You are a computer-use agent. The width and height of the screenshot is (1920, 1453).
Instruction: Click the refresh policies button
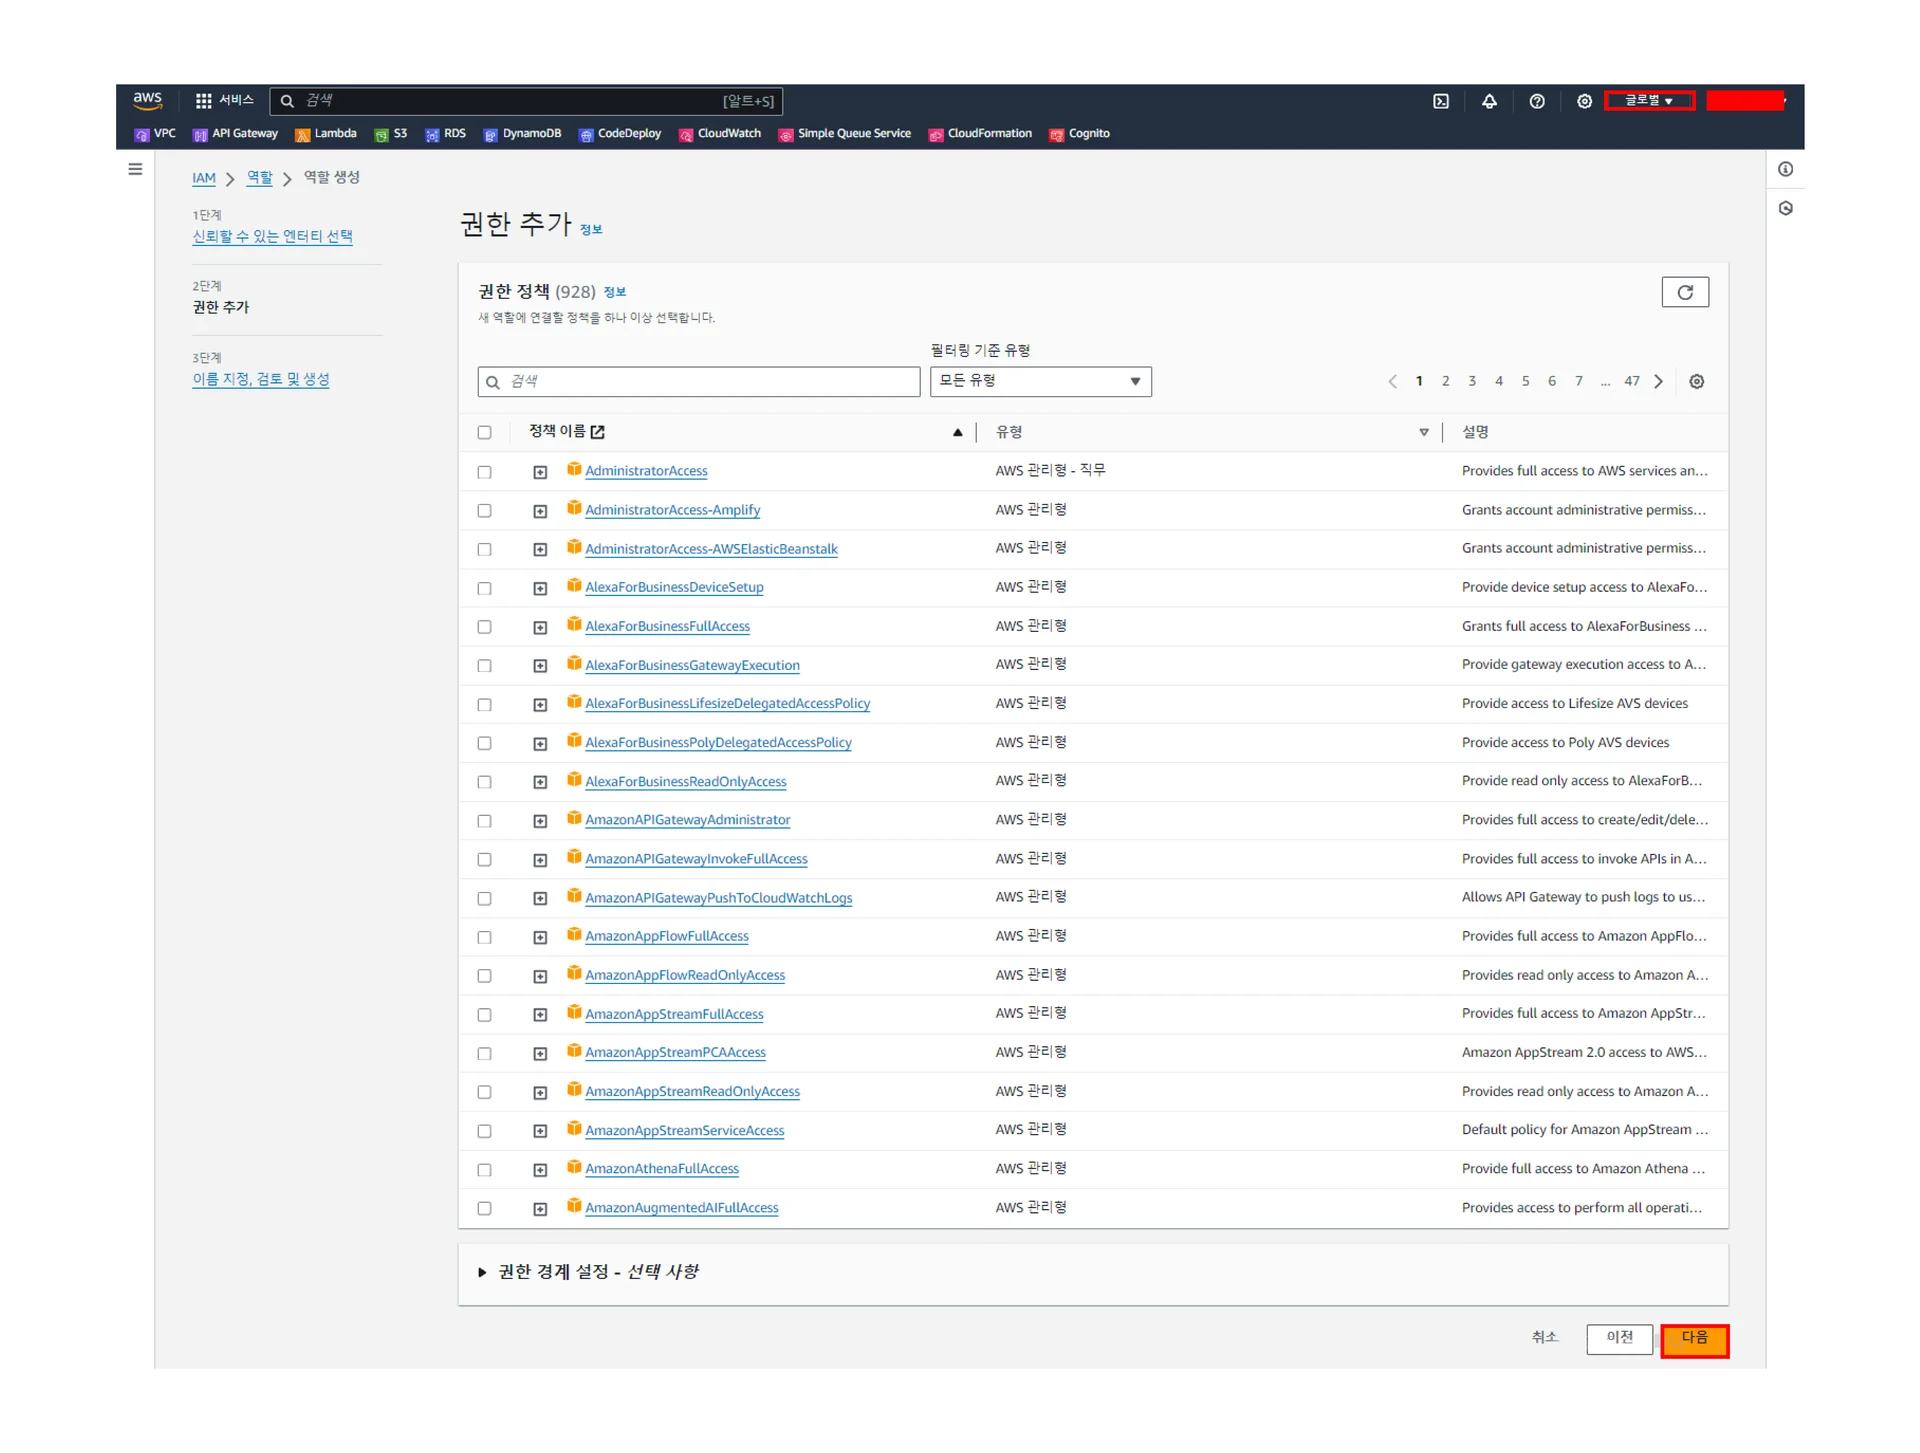coord(1684,292)
